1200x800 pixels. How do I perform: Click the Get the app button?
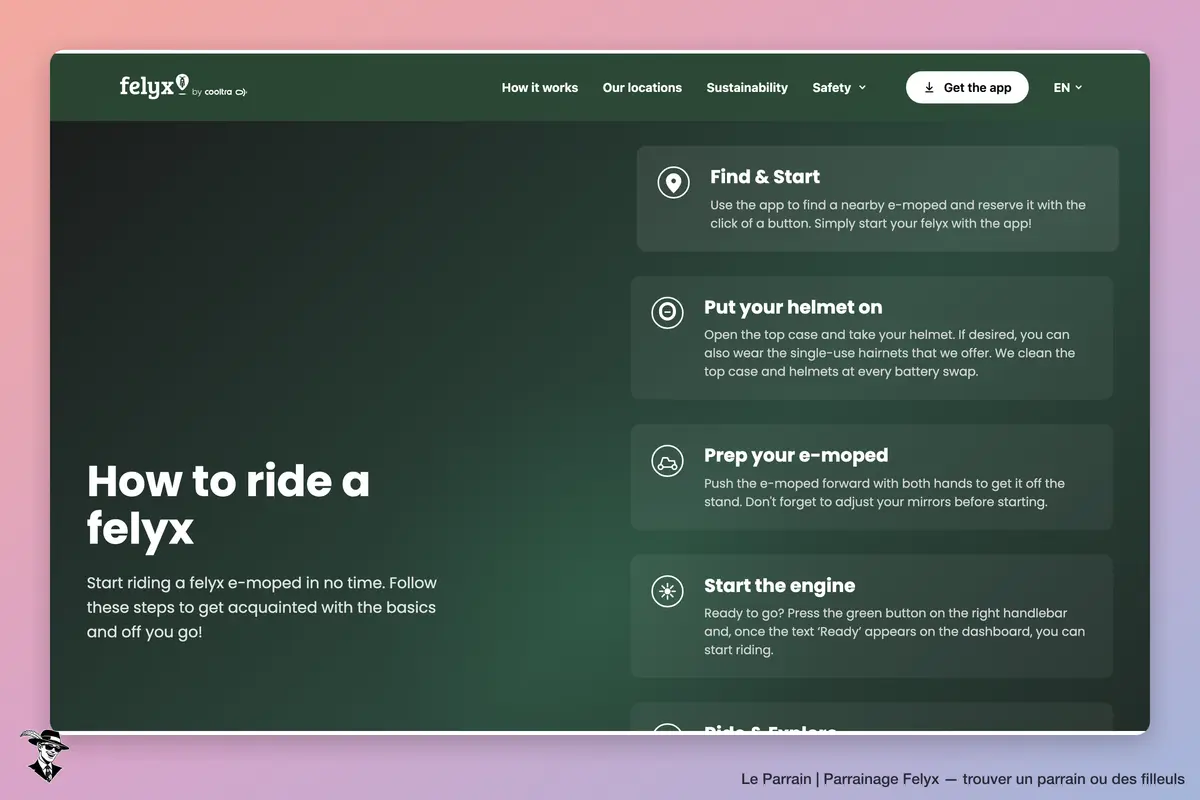click(x=967, y=88)
